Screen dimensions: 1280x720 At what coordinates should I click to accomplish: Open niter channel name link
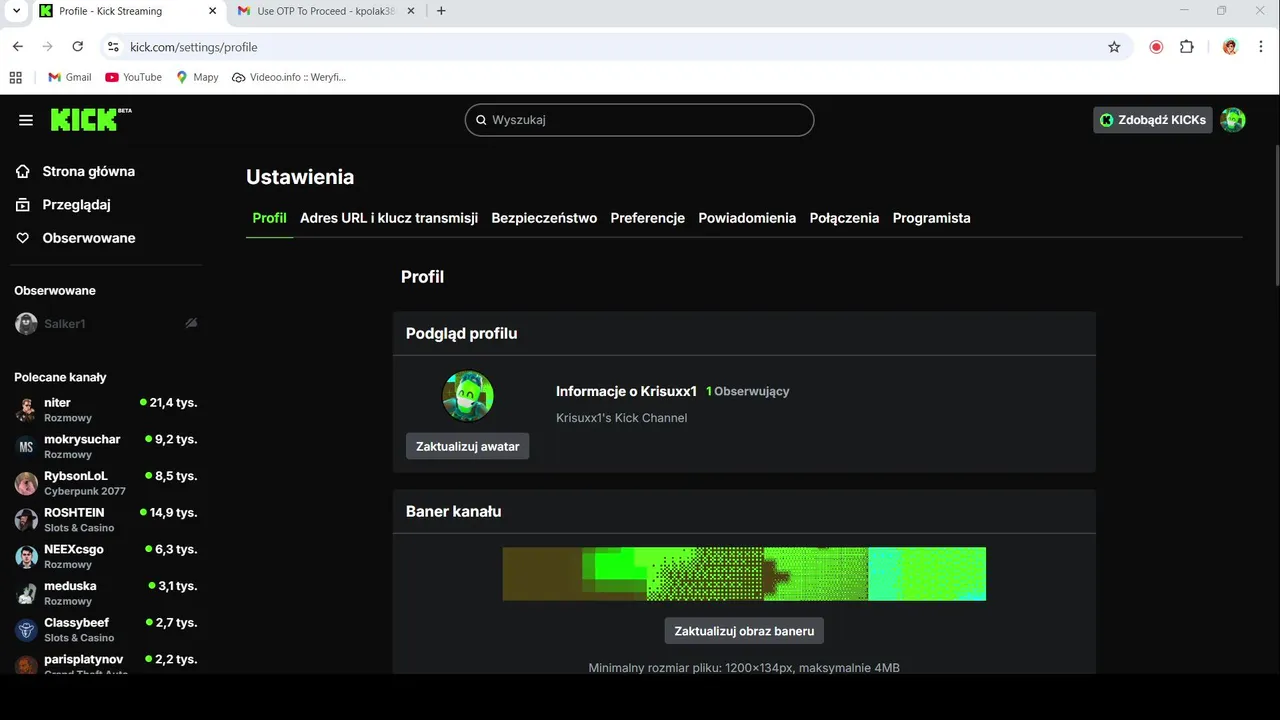pyautogui.click(x=57, y=403)
